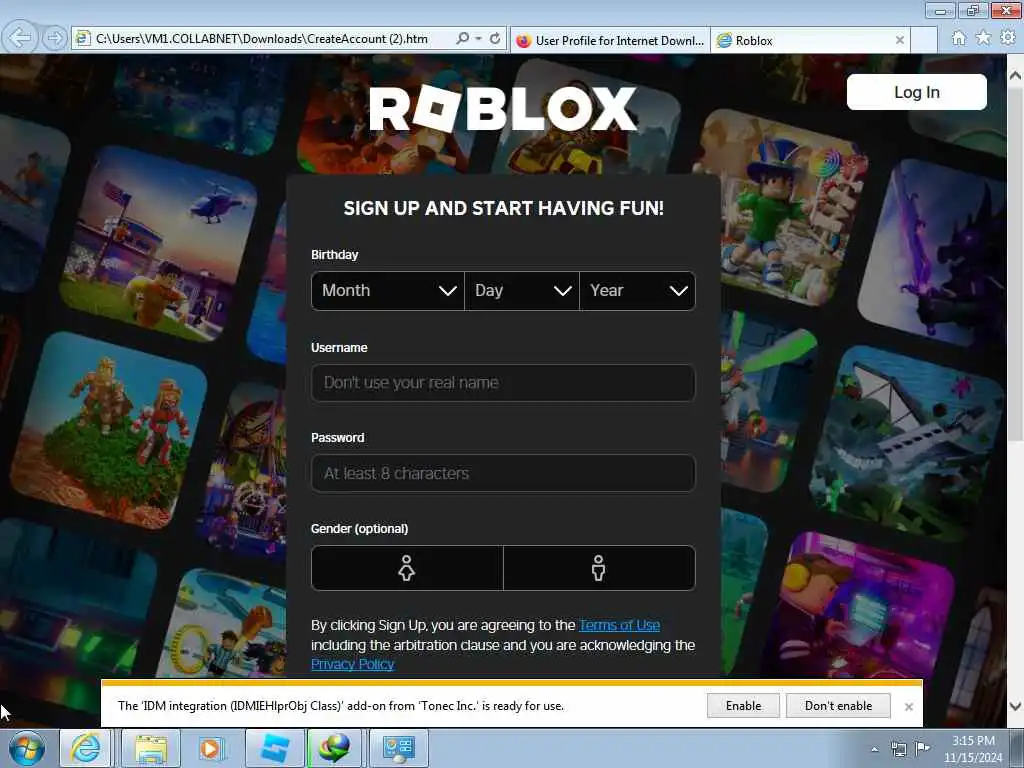Close the Roblox tab

click(899, 40)
